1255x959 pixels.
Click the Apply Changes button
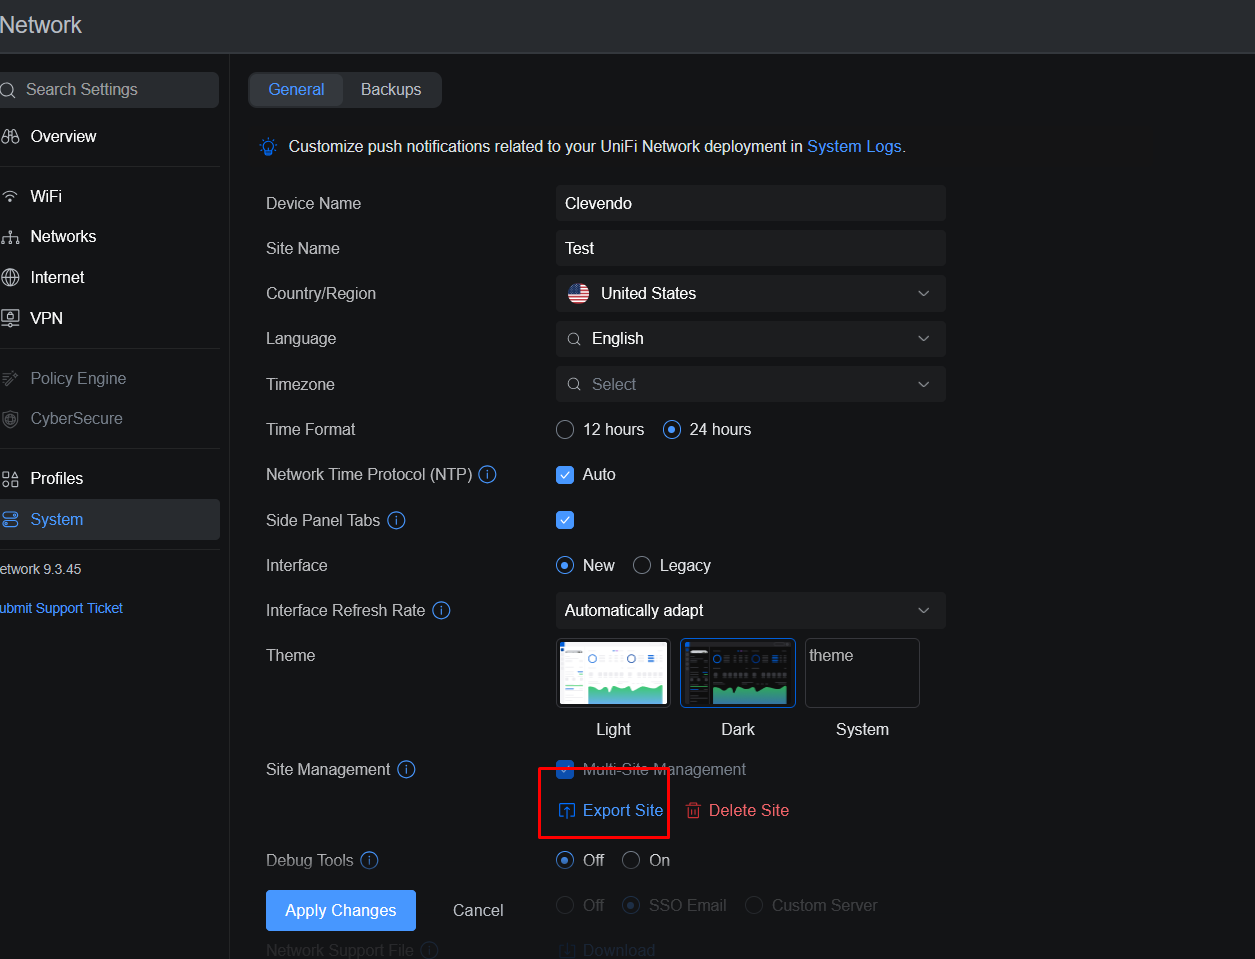341,910
